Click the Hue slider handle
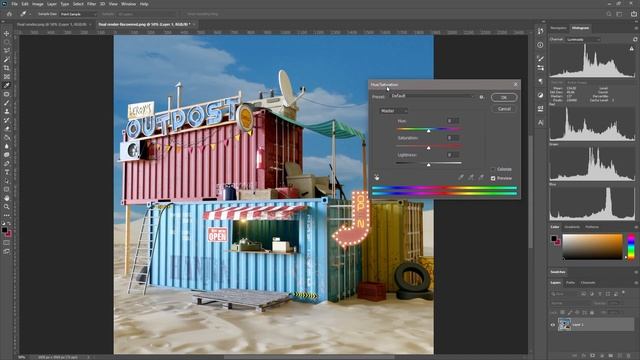The height and width of the screenshot is (360, 640). [428, 131]
